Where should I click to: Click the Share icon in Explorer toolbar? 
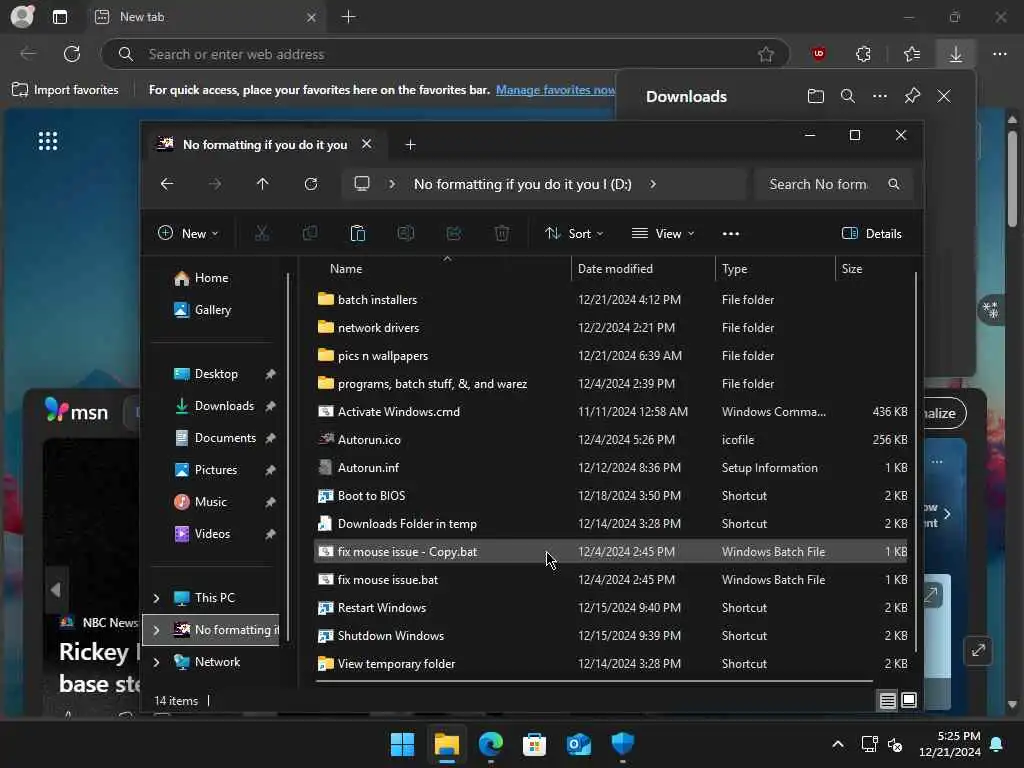[x=454, y=233]
